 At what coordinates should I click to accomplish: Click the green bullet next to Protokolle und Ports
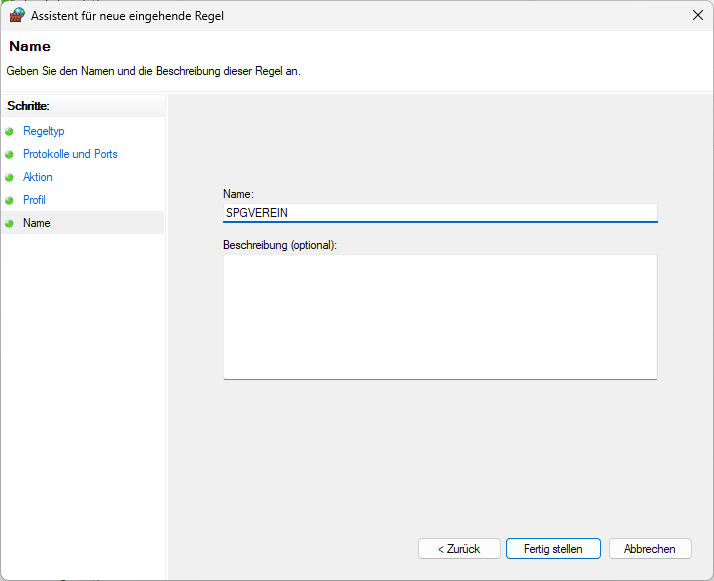10,154
